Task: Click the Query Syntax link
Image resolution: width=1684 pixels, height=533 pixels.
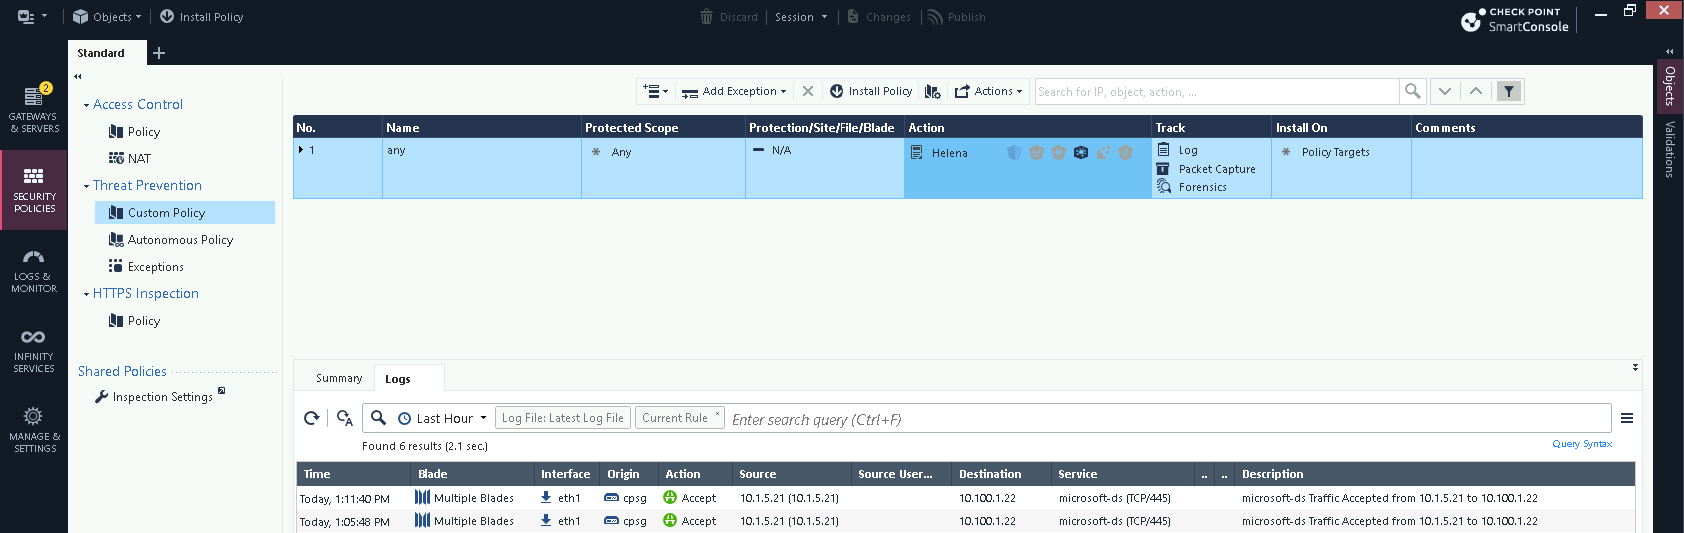Action: click(x=1581, y=444)
